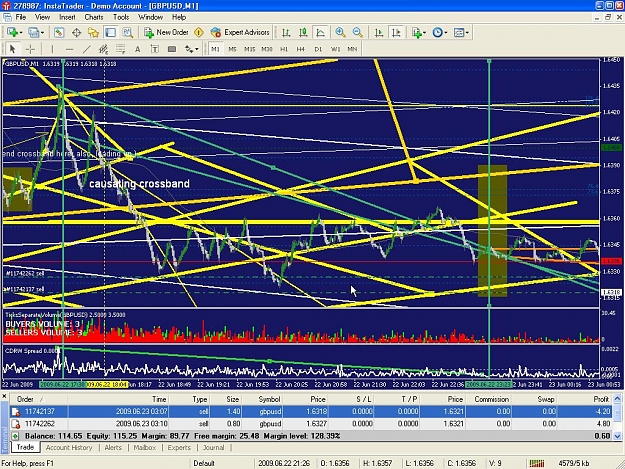Toggle the Terminal panel icon

110,32
